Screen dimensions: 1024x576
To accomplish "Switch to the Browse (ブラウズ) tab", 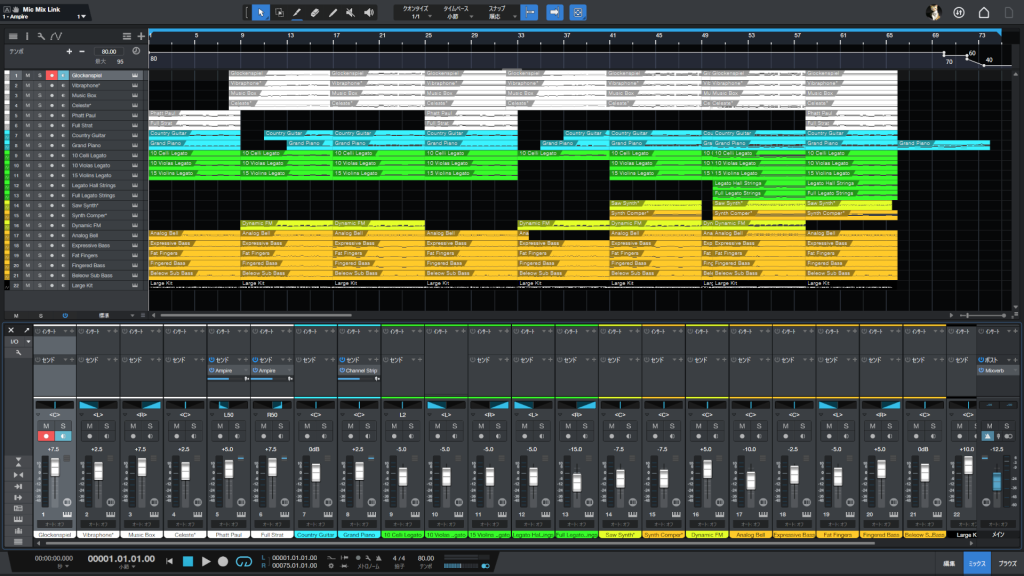I will (x=1007, y=564).
